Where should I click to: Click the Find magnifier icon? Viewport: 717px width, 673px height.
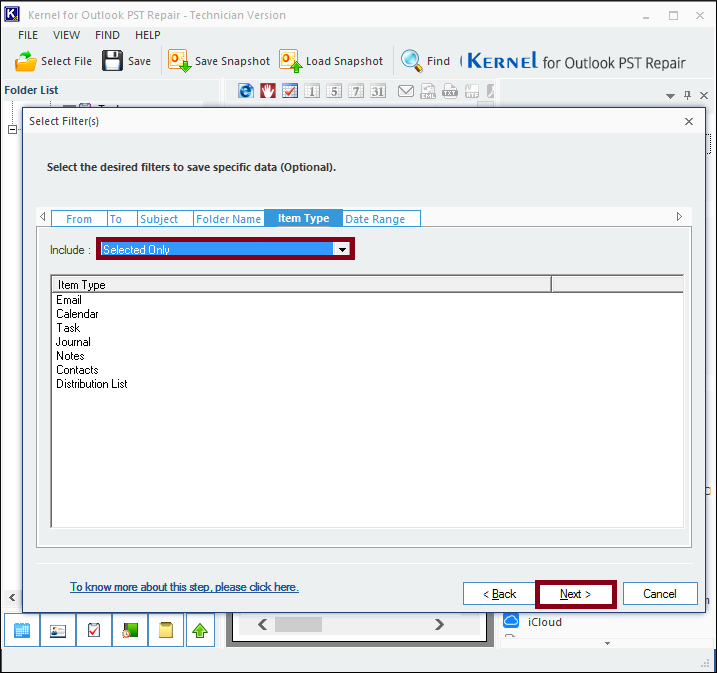[x=411, y=61]
